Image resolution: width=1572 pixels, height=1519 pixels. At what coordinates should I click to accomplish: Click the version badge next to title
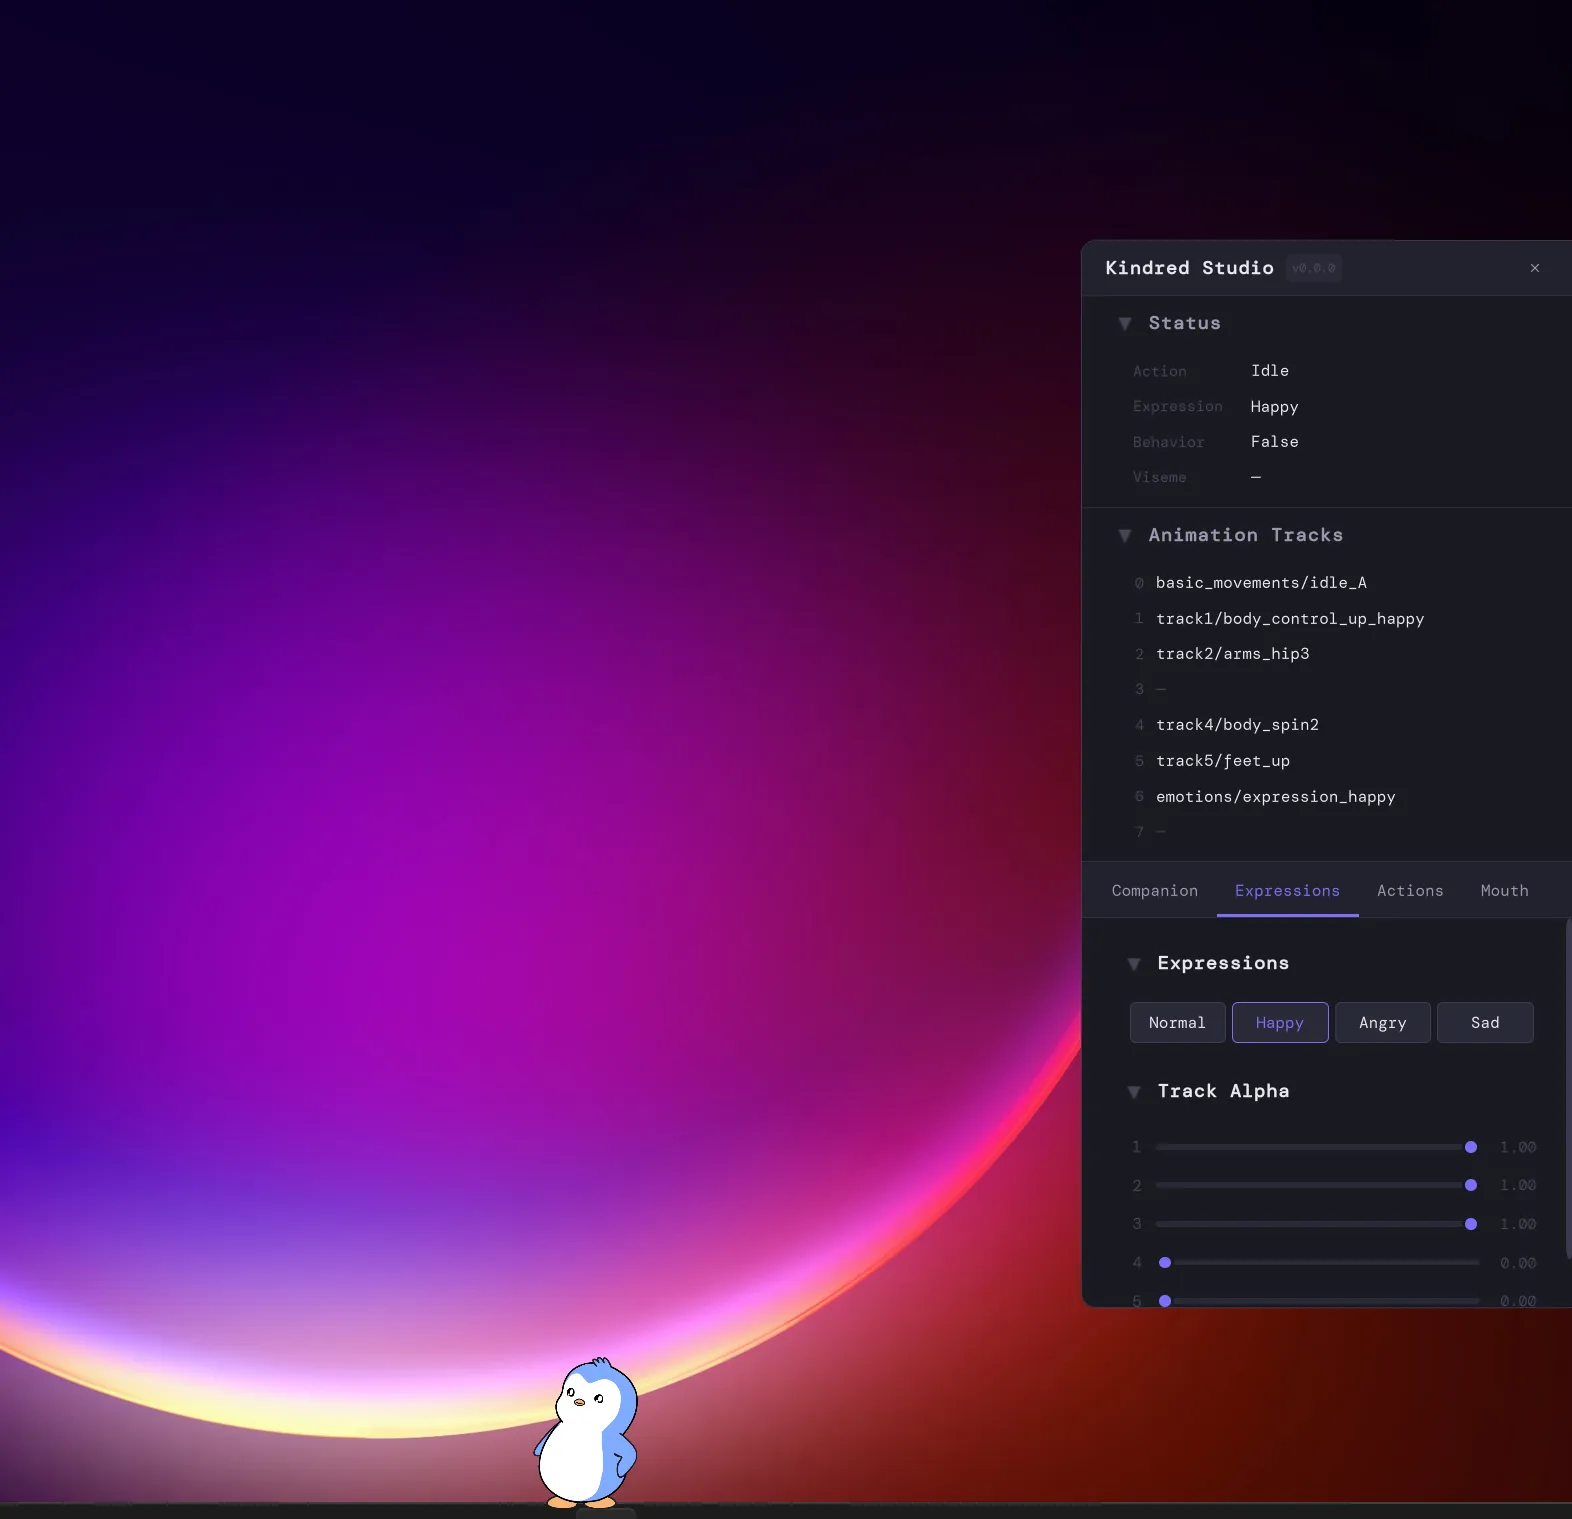pos(1313,268)
